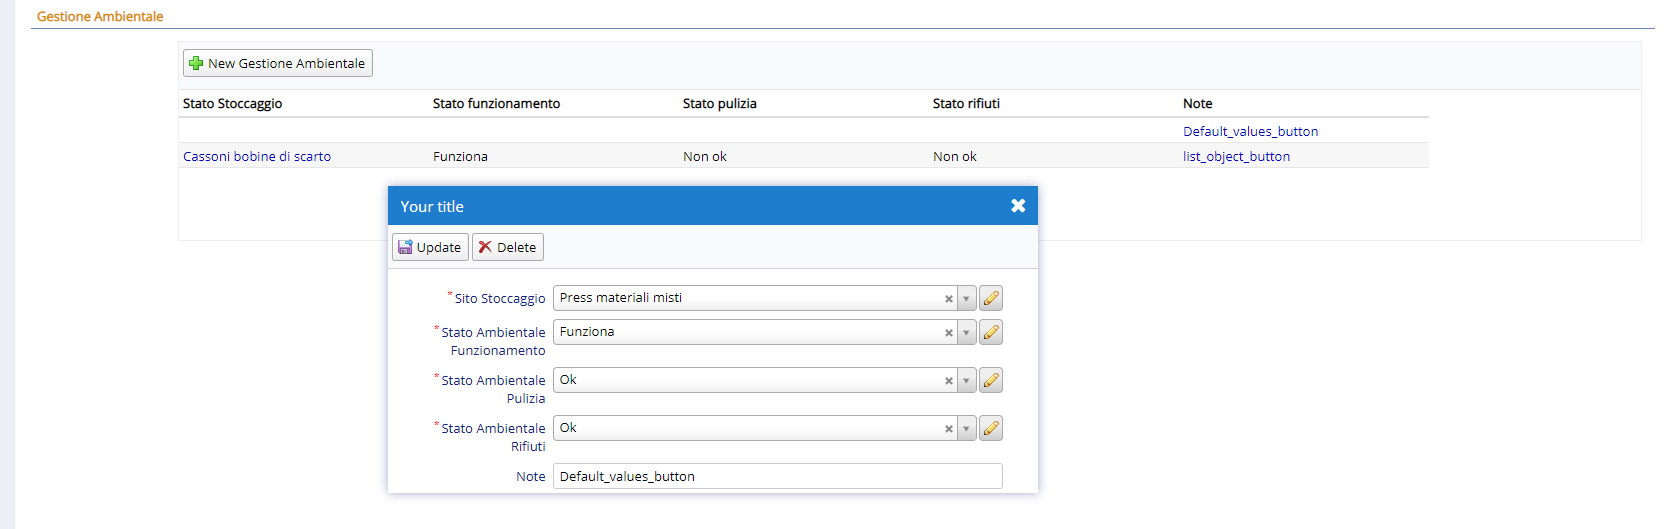
Task: Click the Stato pulizia column header
Action: click(x=719, y=103)
